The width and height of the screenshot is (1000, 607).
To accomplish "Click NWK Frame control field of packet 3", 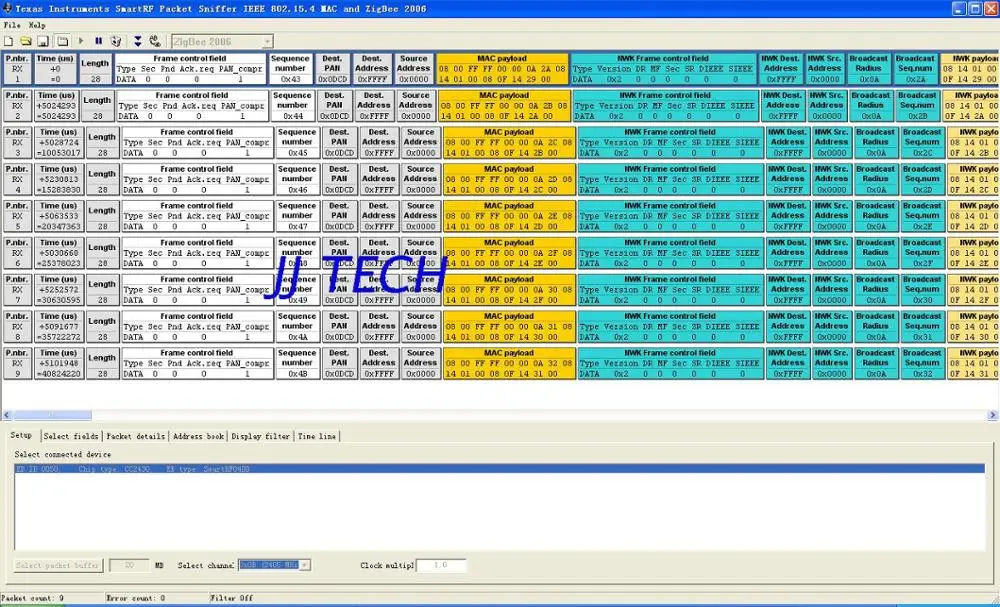I will (x=670, y=143).
